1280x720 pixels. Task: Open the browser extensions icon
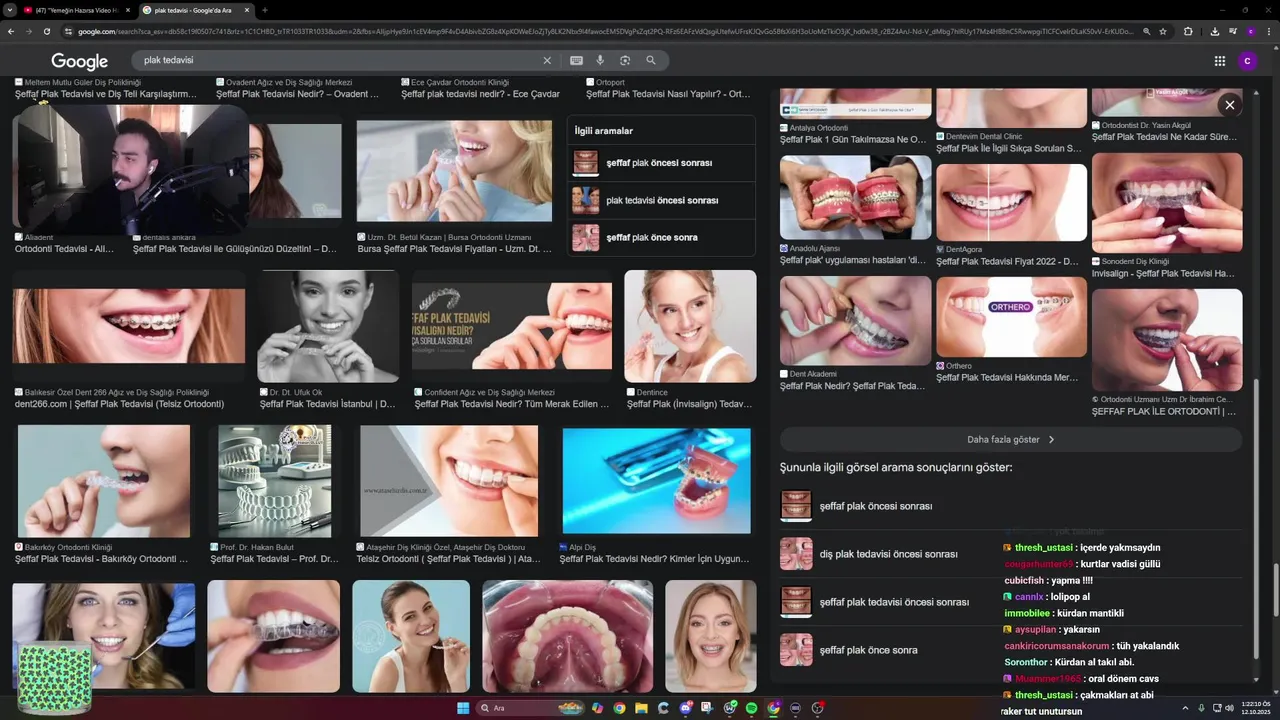pyautogui.click(x=1188, y=31)
